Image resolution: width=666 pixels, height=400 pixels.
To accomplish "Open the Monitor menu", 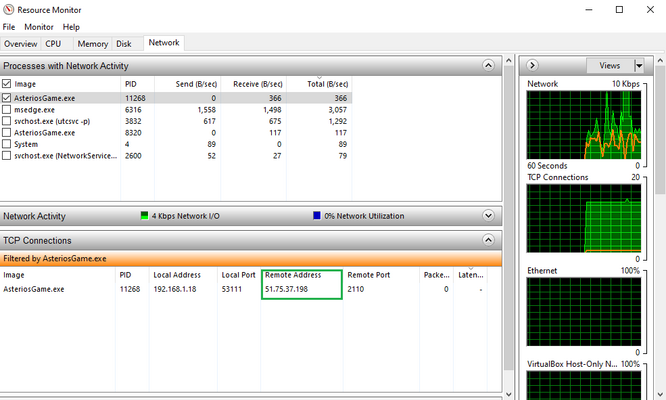I will 39,27.
